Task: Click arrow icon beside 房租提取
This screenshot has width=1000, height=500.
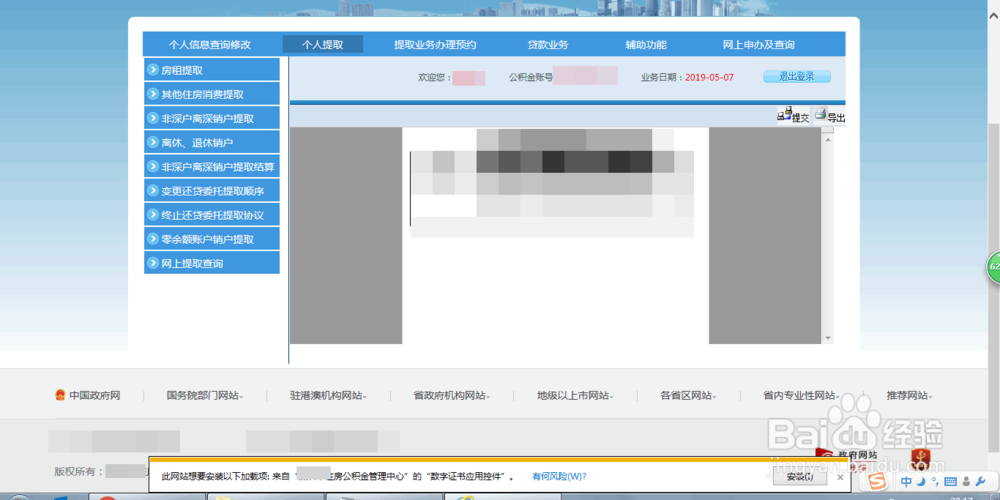Action: (152, 70)
